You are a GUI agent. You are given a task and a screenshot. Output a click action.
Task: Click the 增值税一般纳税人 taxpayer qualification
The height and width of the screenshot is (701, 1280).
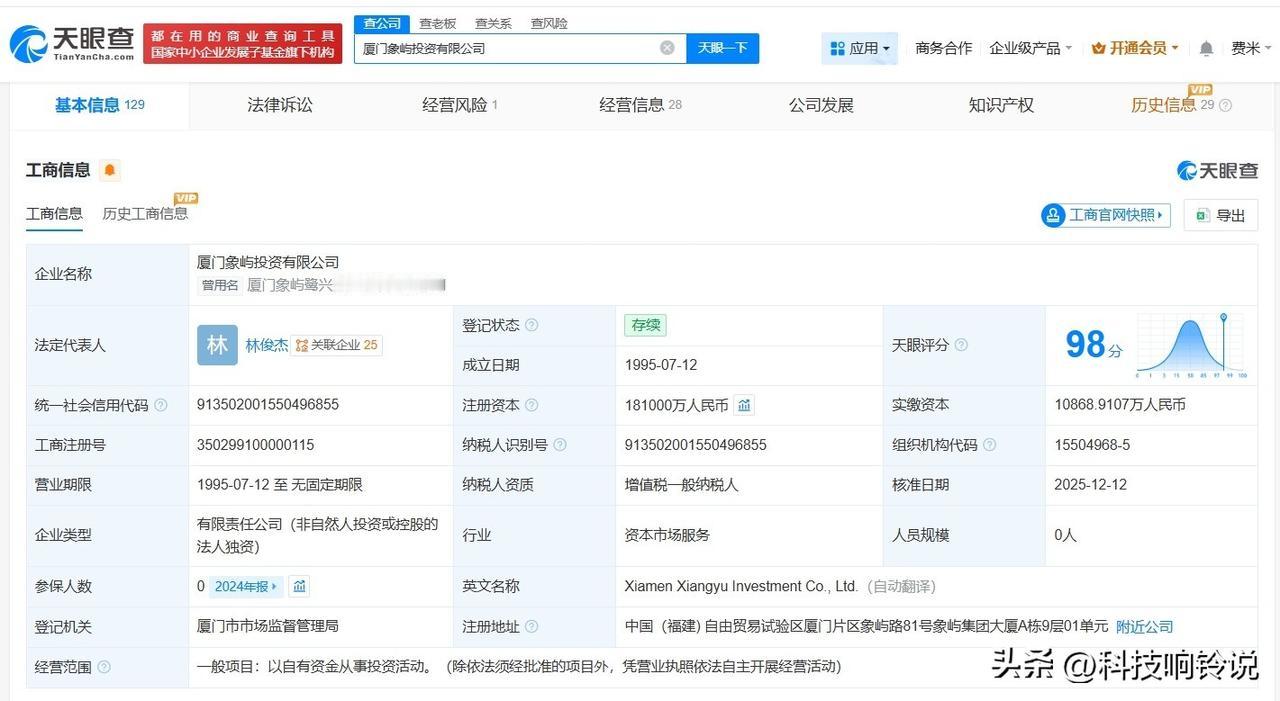682,485
